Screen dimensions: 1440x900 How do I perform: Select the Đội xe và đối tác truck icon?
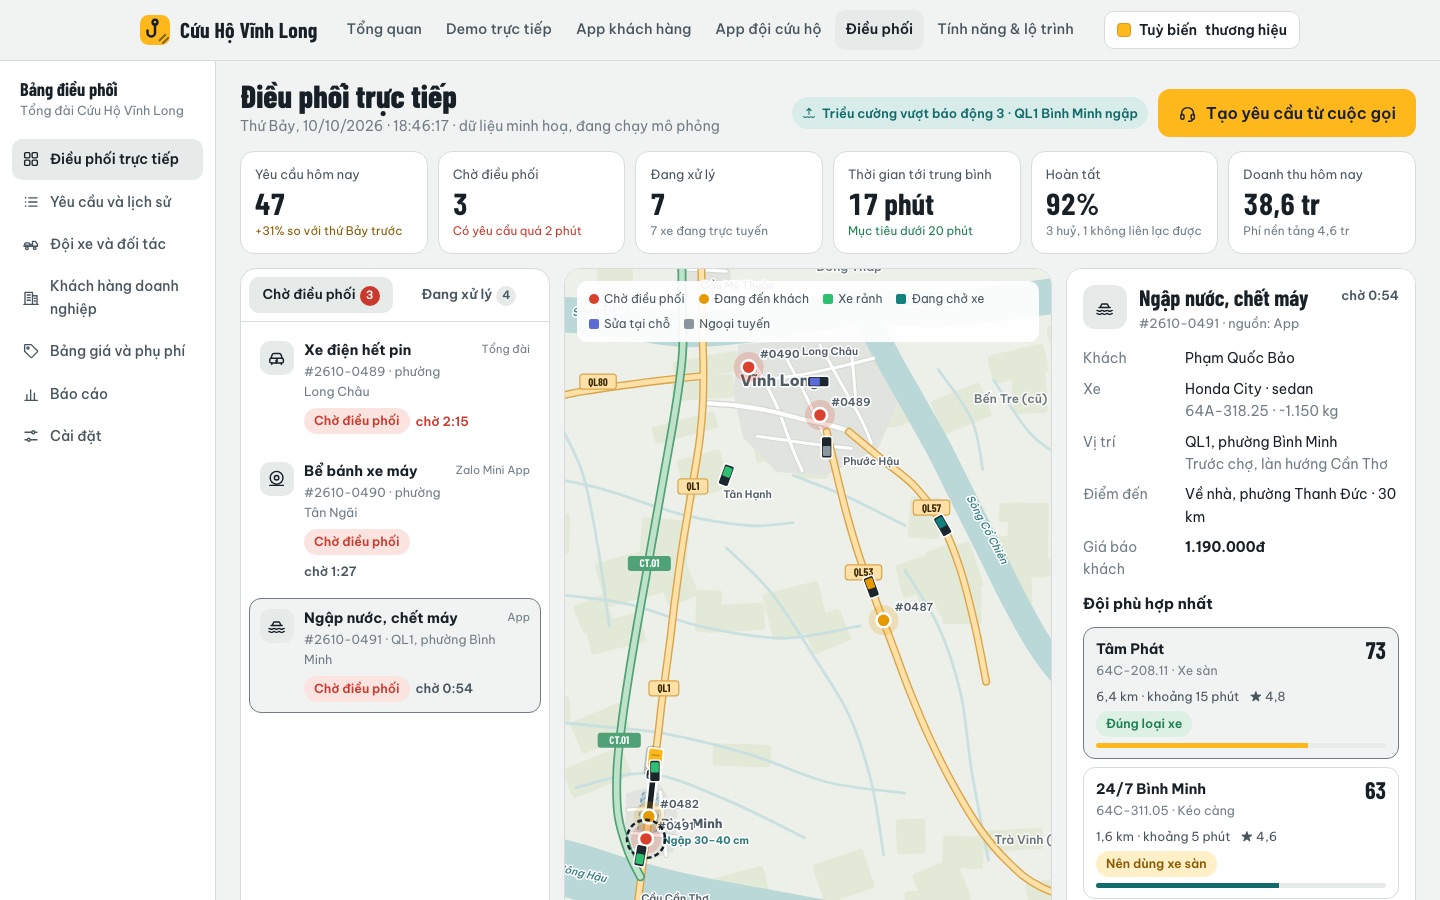tap(31, 244)
